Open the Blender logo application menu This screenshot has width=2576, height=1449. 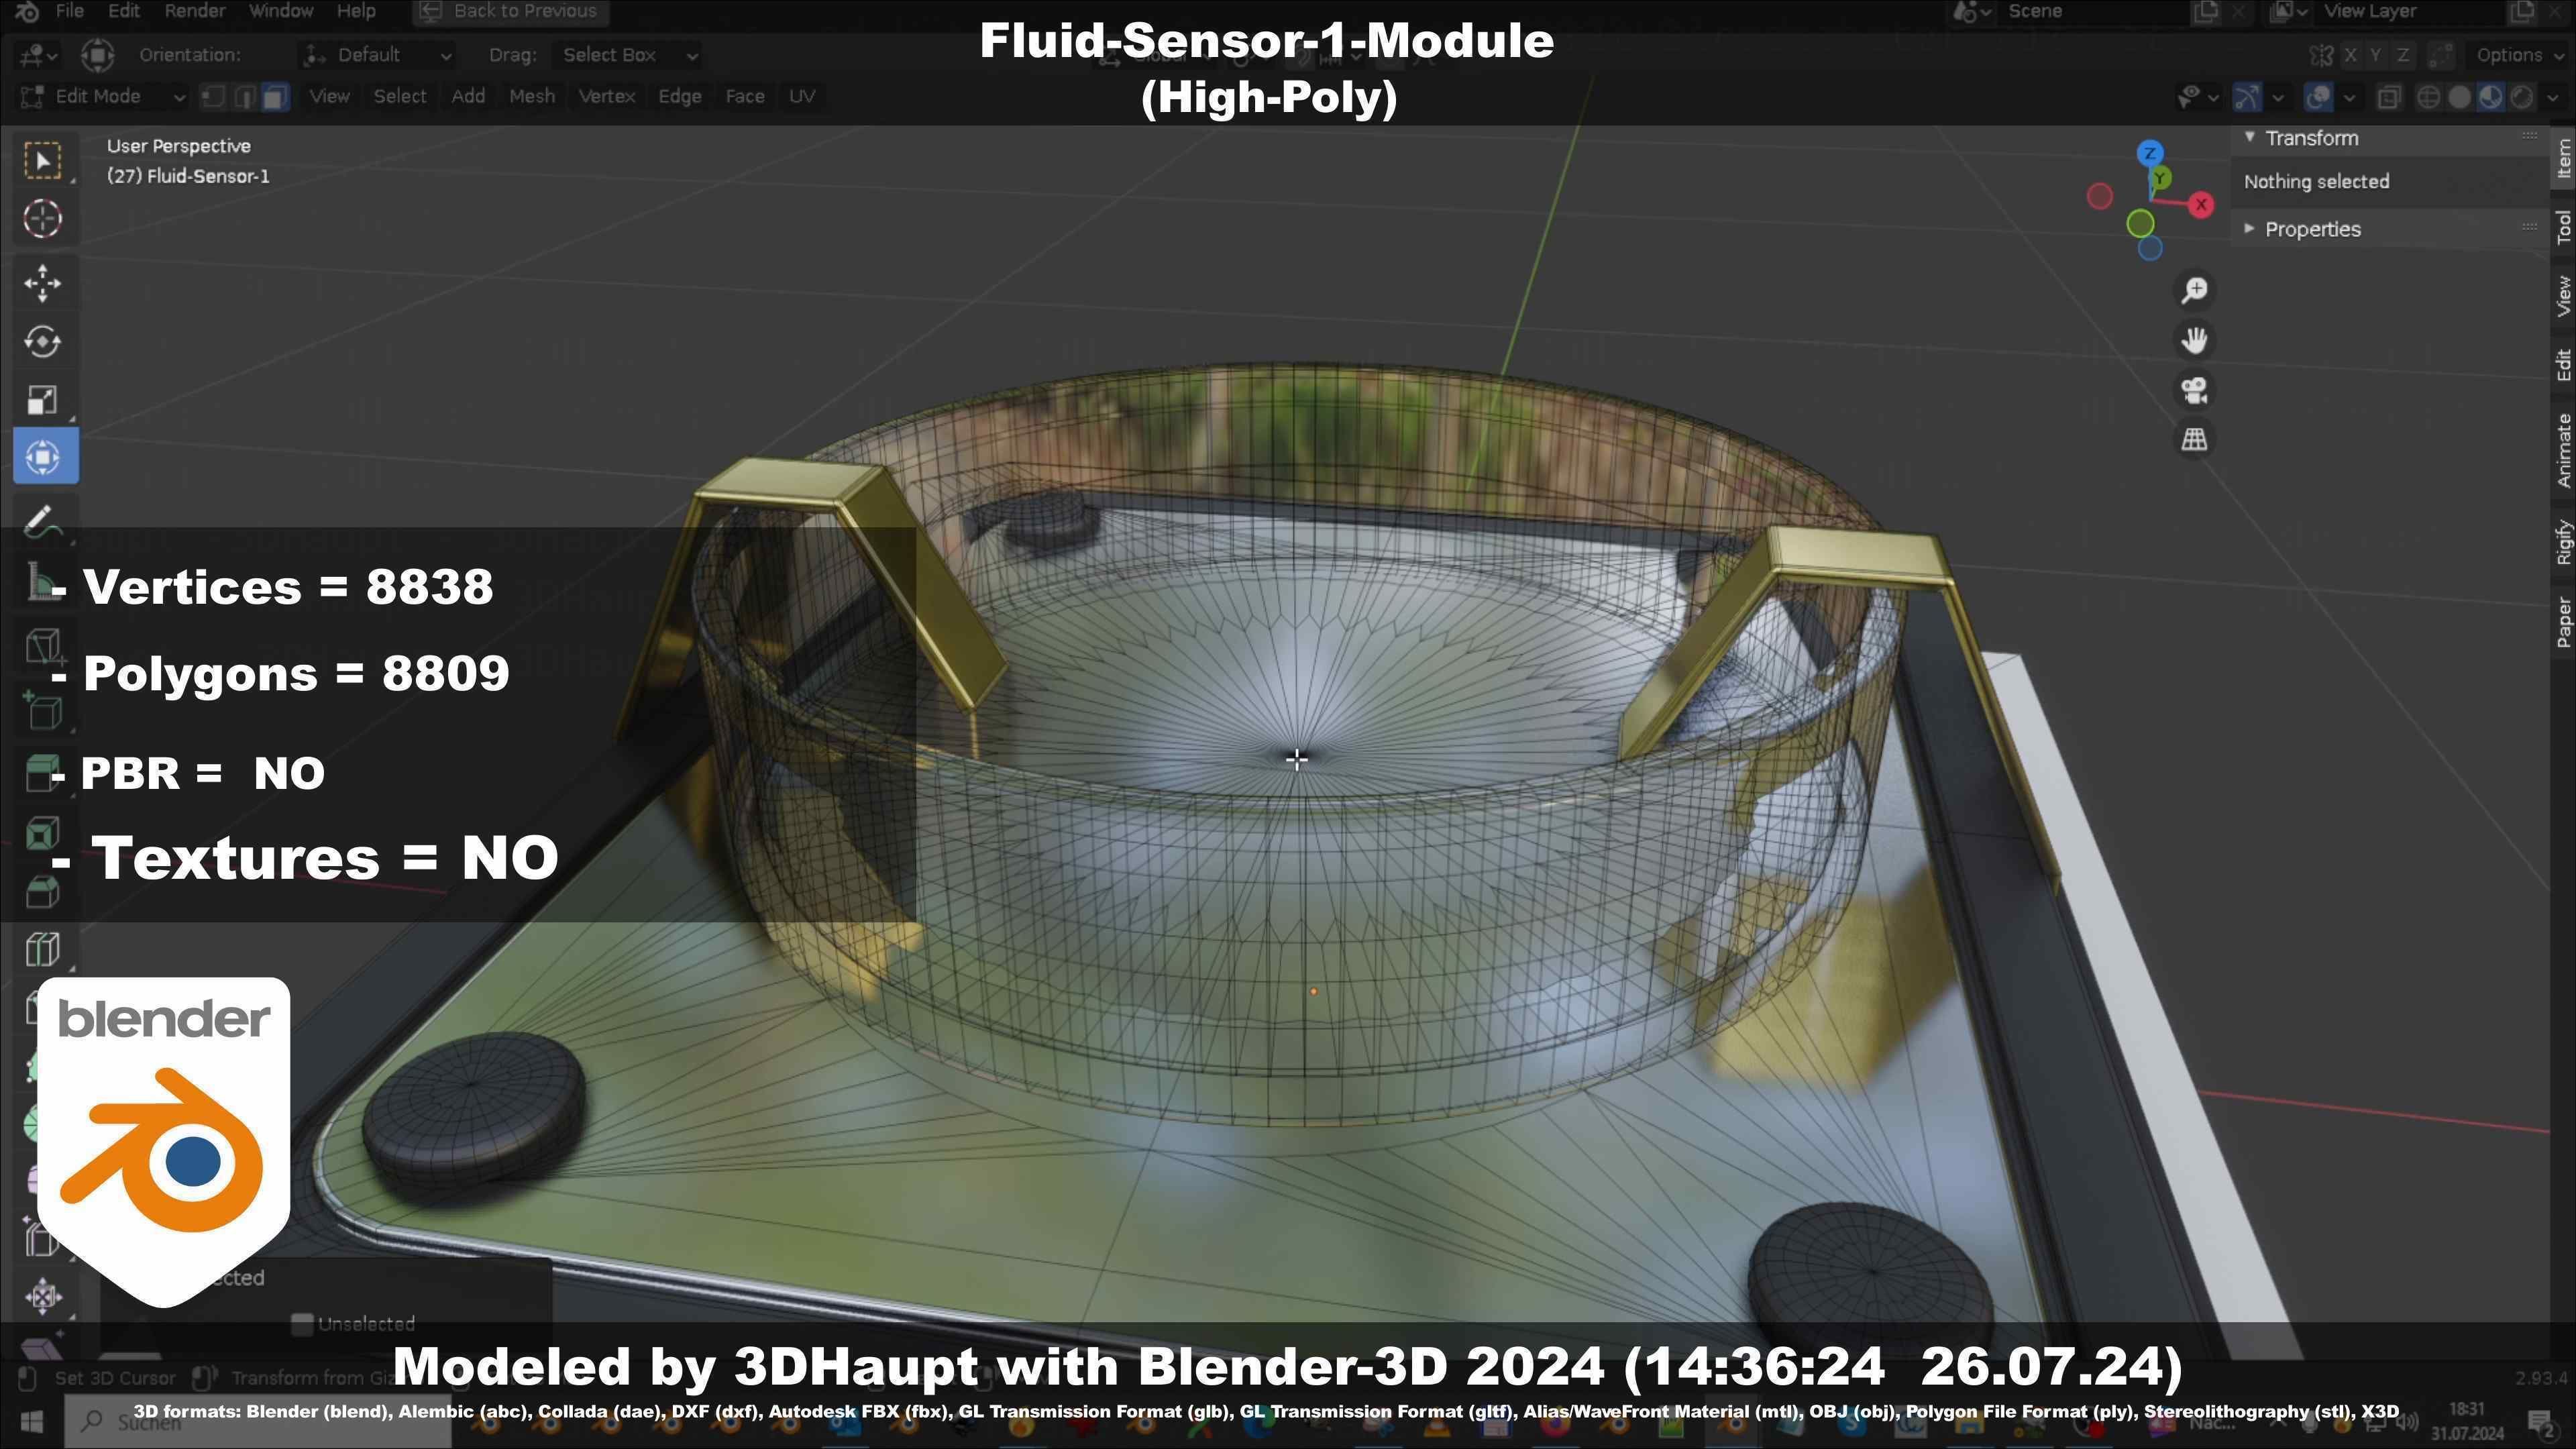[x=27, y=11]
